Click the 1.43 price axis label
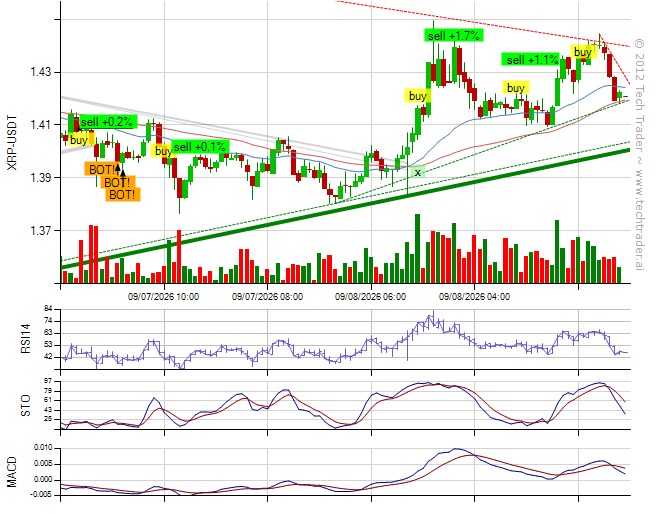 click(x=40, y=72)
